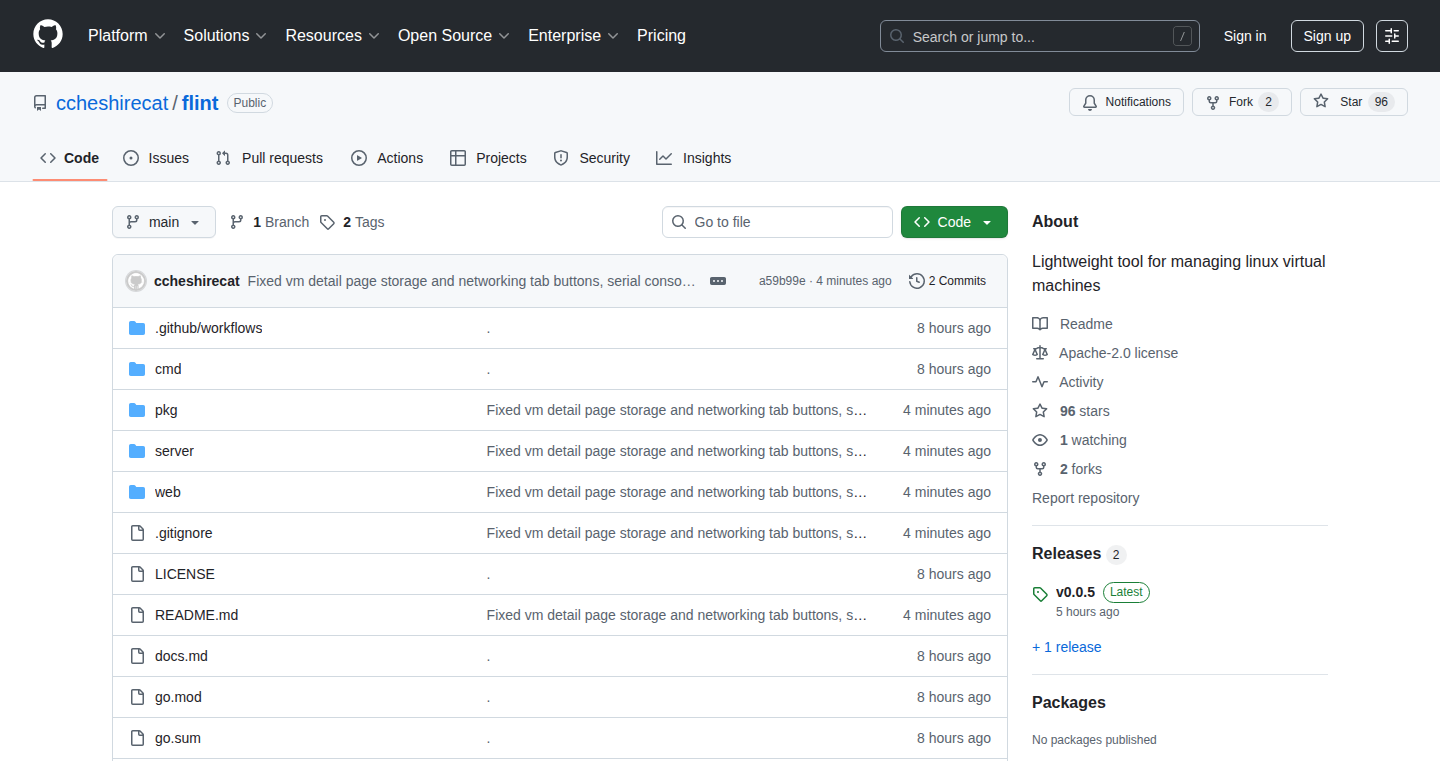
Task: Click the web row commit message
Action: (x=676, y=492)
